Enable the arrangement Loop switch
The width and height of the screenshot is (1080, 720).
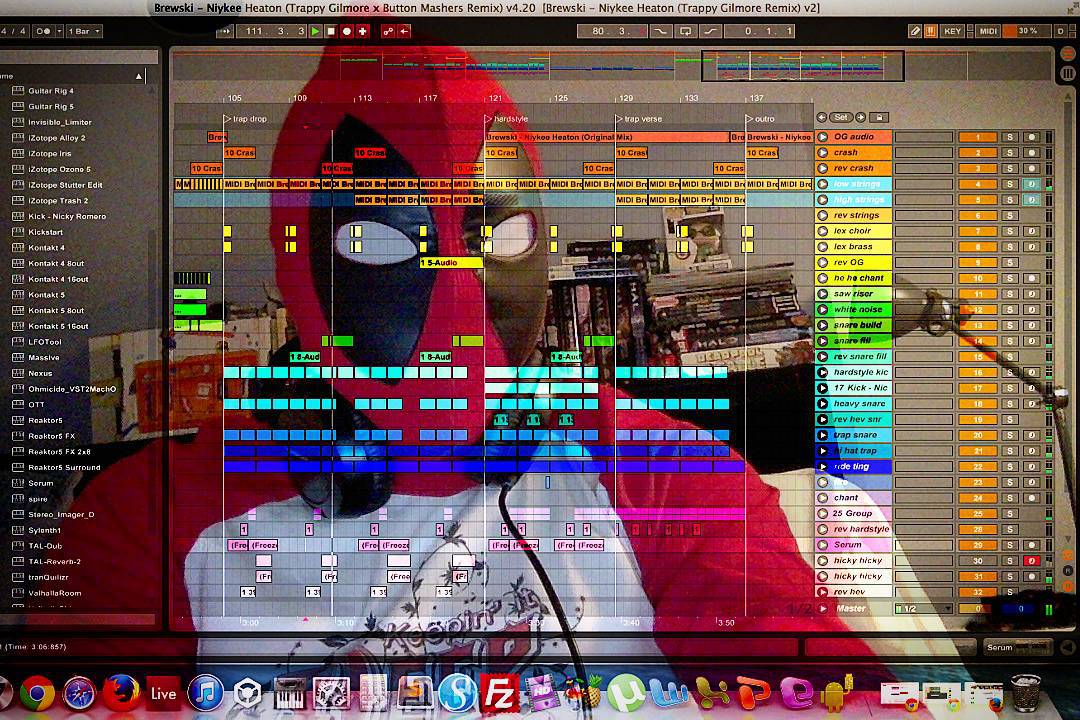point(685,31)
